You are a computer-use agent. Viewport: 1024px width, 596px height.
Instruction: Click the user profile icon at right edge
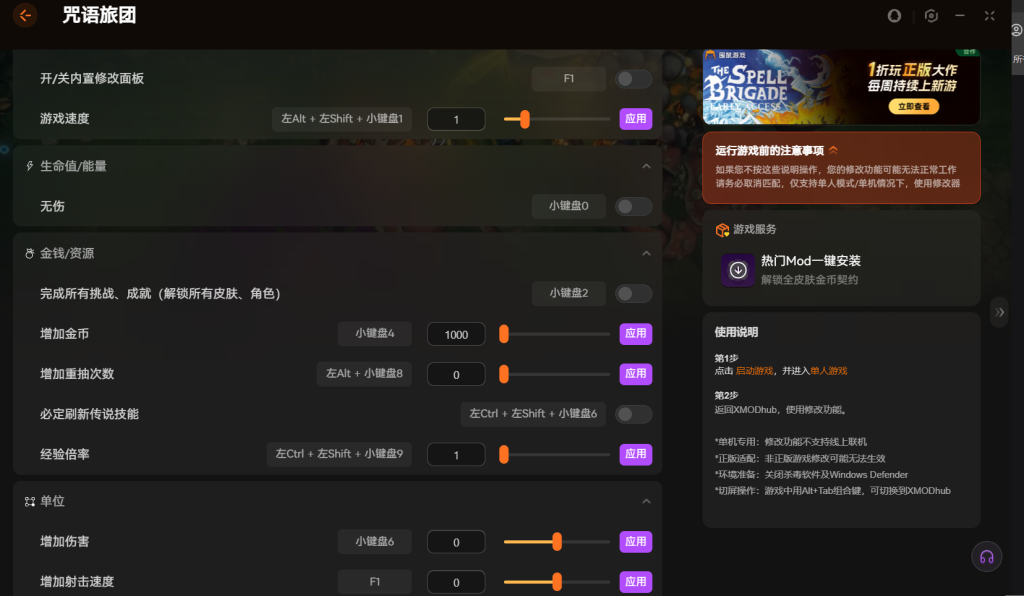pyautogui.click(x=1017, y=31)
